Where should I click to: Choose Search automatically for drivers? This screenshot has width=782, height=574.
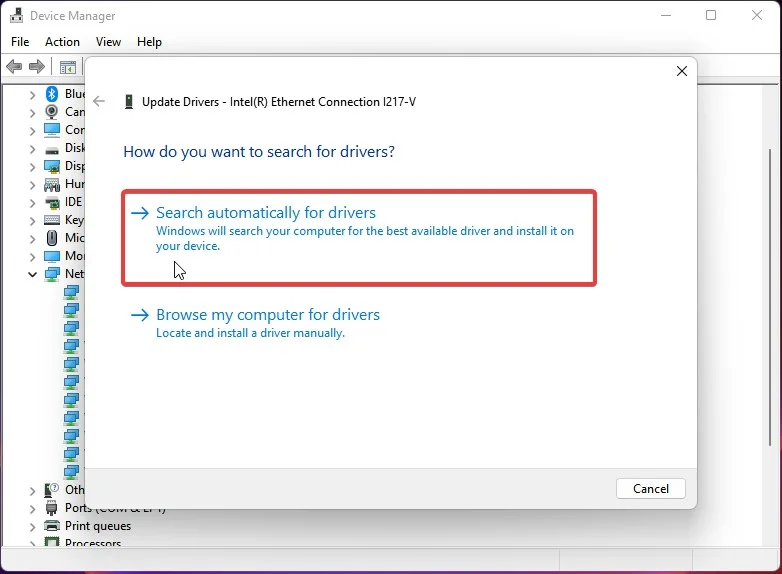coord(359,238)
